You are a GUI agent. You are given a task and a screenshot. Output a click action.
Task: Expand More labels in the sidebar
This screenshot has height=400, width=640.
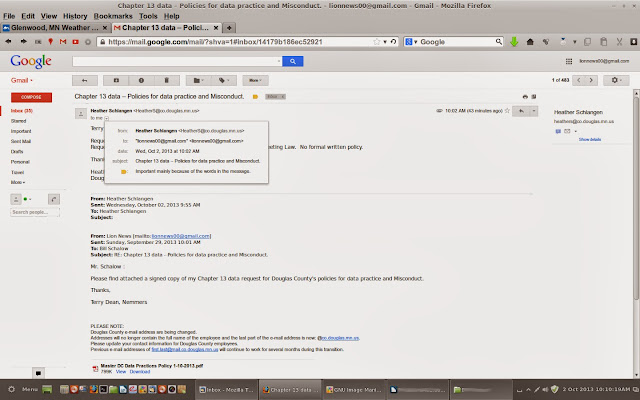(18, 182)
